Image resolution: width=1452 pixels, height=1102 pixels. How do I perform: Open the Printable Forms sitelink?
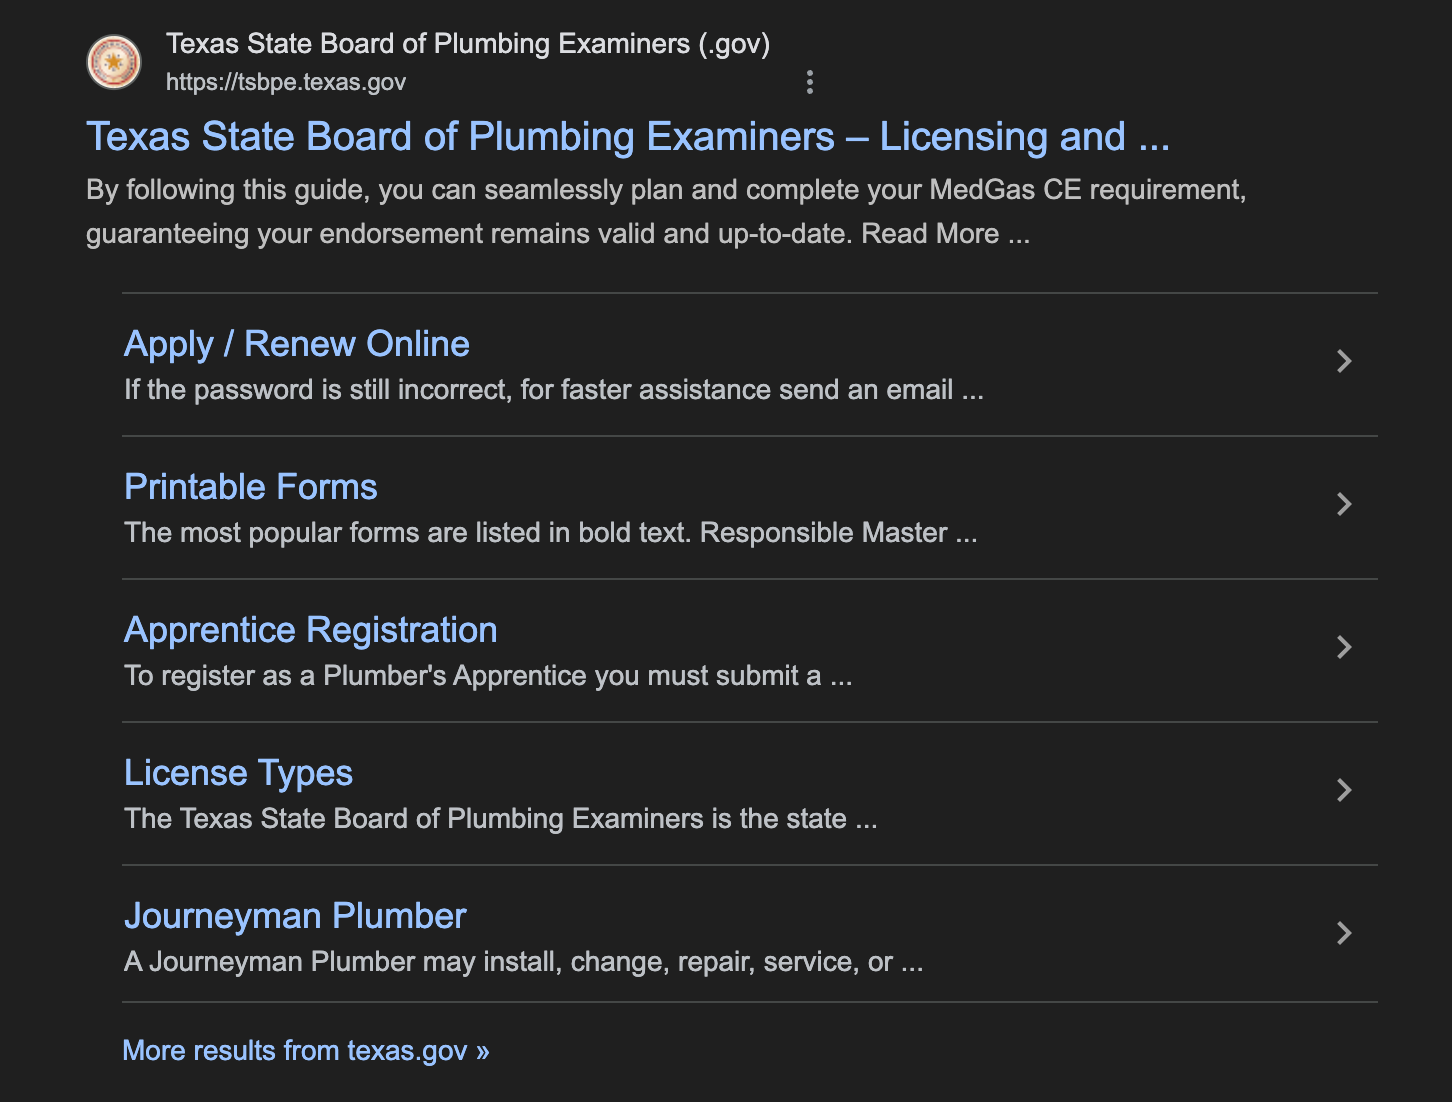(250, 486)
